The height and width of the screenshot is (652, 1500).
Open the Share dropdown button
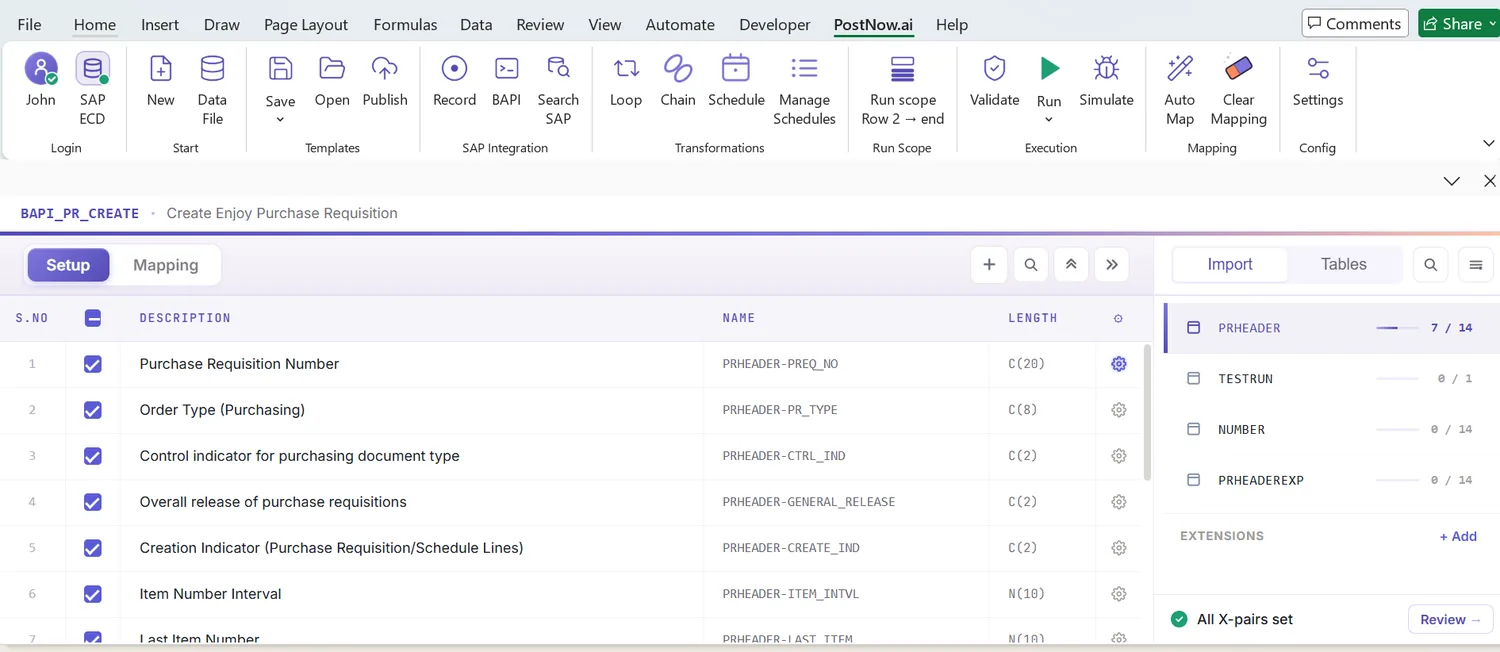(x=1458, y=24)
